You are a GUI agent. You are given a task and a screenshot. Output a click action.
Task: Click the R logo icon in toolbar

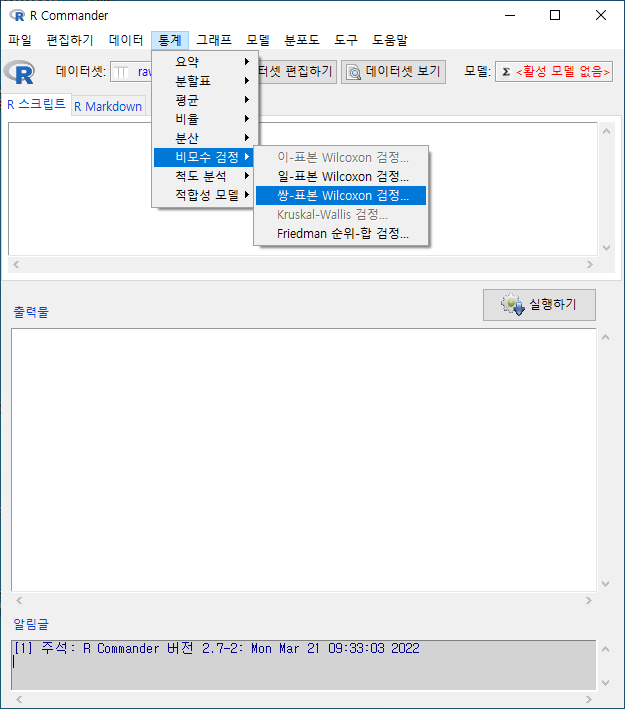[x=19, y=72]
